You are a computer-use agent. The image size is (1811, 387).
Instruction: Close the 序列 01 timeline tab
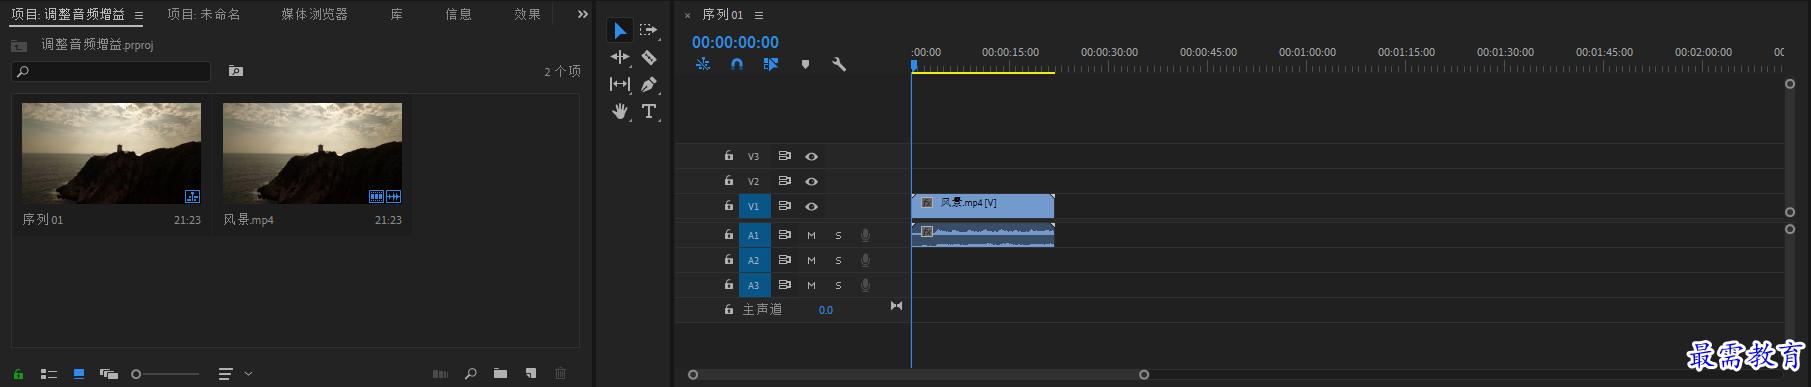[687, 15]
